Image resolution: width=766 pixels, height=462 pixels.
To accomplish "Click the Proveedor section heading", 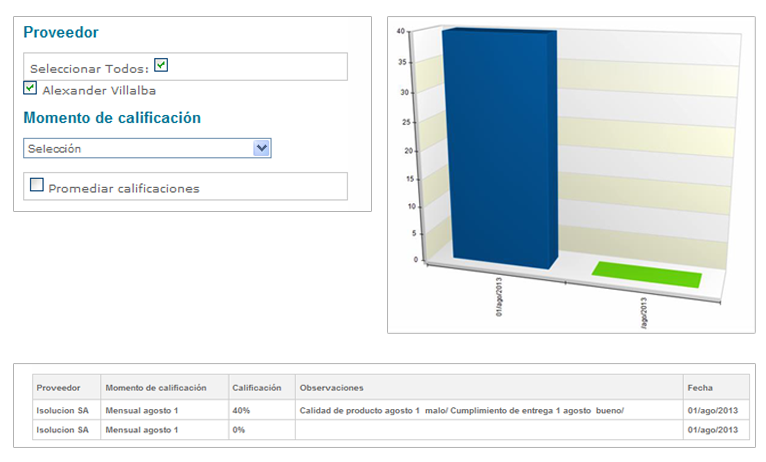I will click(61, 33).
